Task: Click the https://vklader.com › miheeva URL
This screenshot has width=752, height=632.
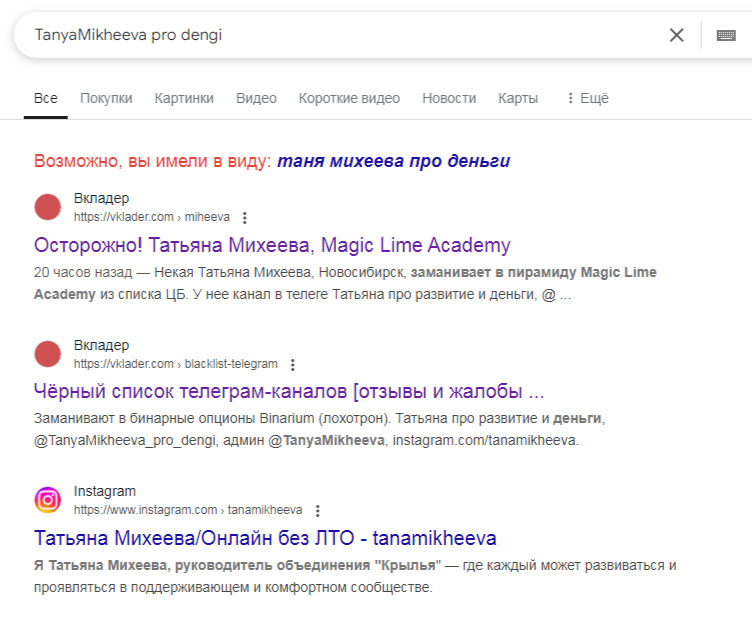Action: pos(152,217)
